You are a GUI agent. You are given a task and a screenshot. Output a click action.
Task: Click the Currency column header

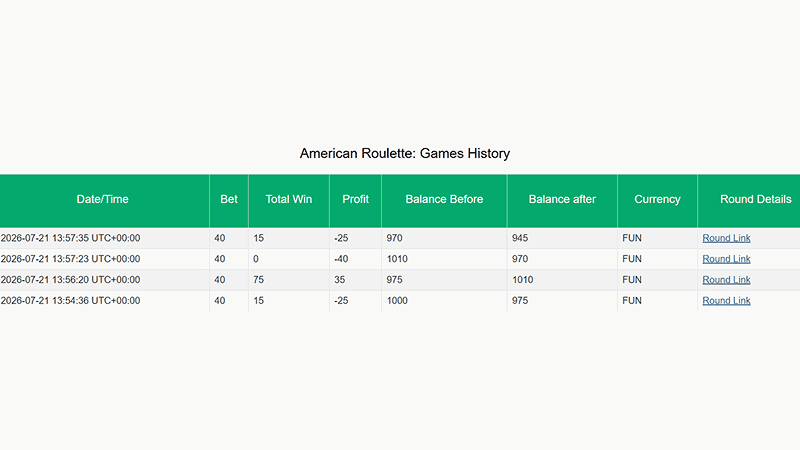(657, 199)
